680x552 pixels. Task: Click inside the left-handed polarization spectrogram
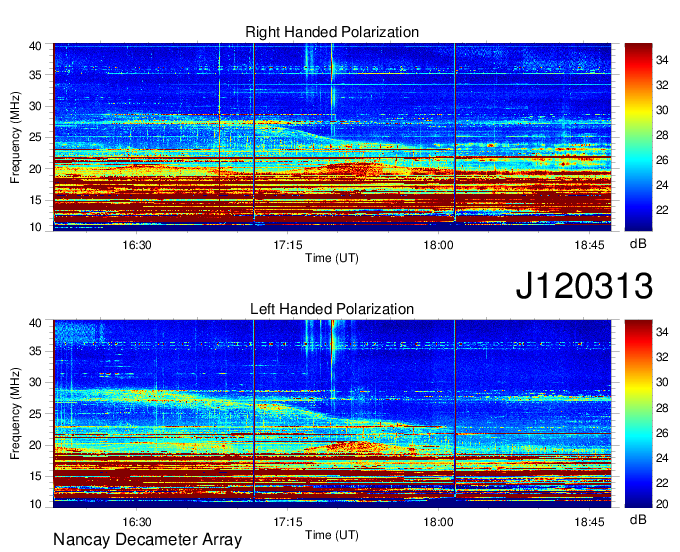click(332, 414)
